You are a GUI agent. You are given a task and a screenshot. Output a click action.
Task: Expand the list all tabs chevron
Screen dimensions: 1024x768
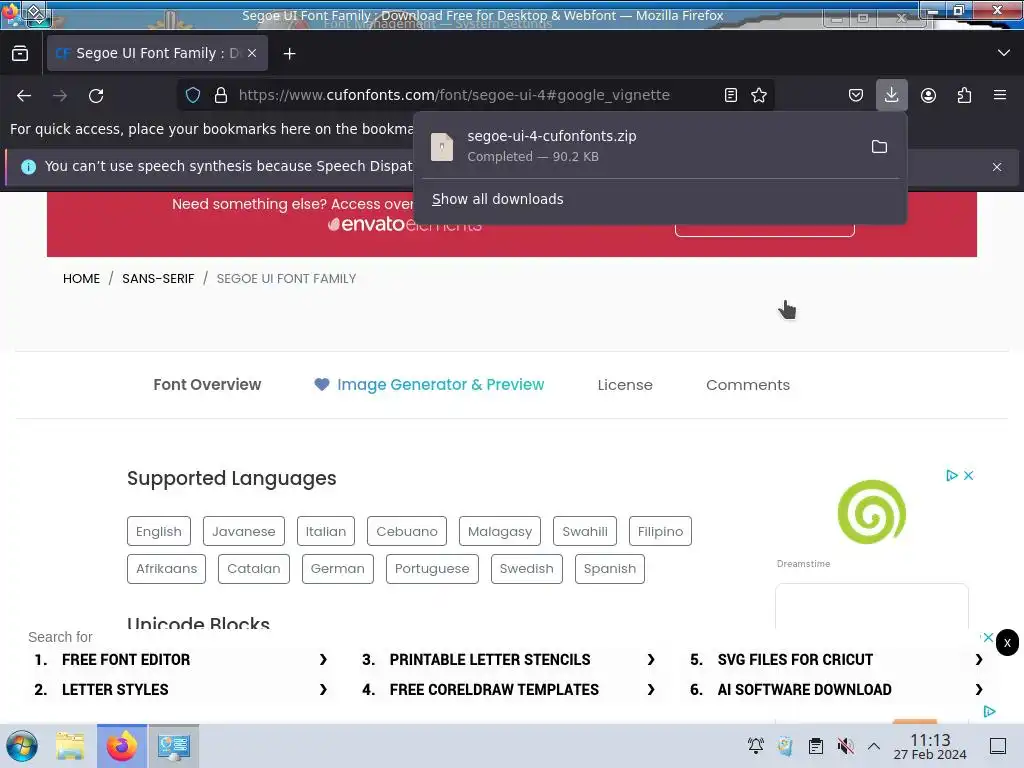[1004, 53]
